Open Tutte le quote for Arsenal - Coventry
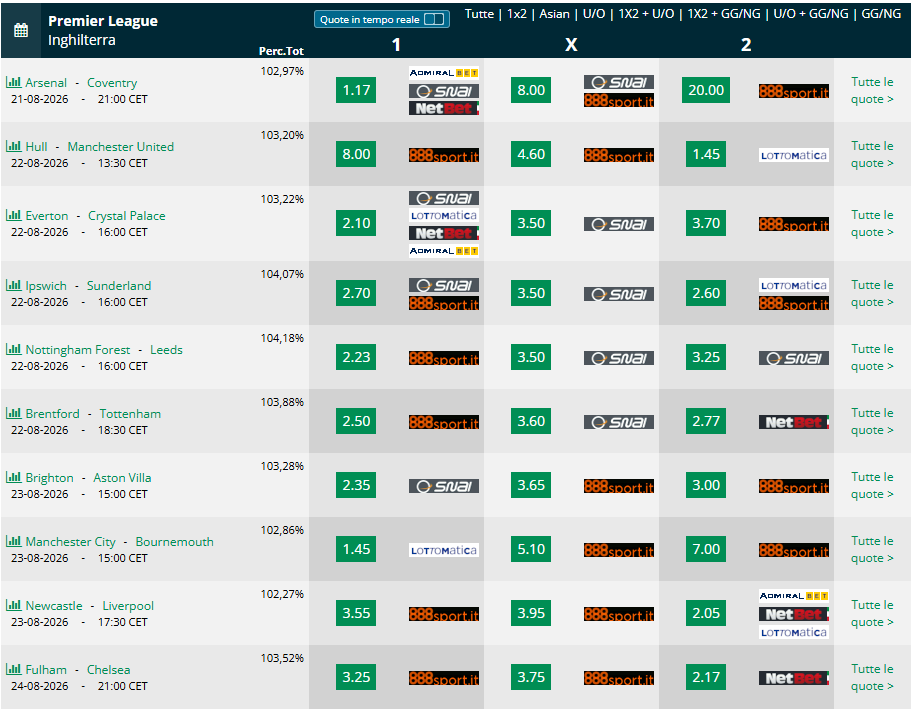 (x=872, y=90)
